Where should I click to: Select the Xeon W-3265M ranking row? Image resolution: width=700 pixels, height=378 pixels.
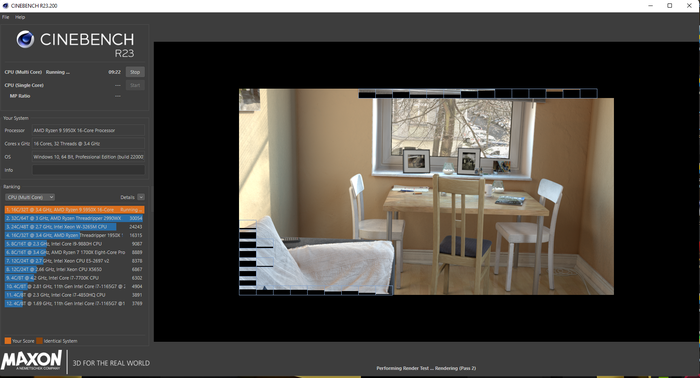tap(74, 227)
